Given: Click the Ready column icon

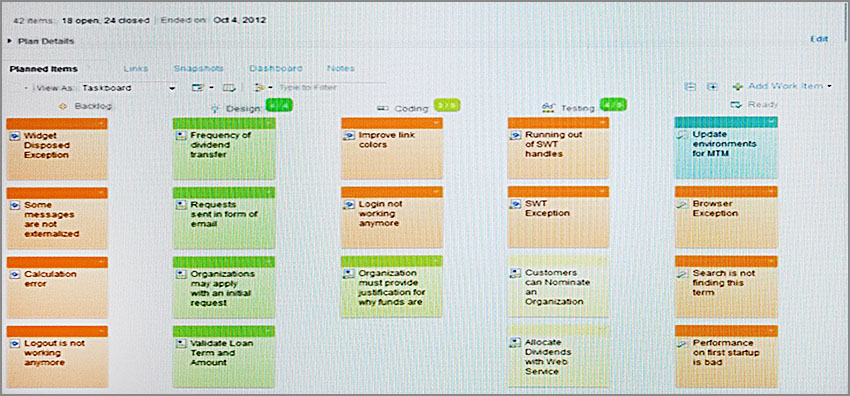Looking at the screenshot, I should pos(736,105).
